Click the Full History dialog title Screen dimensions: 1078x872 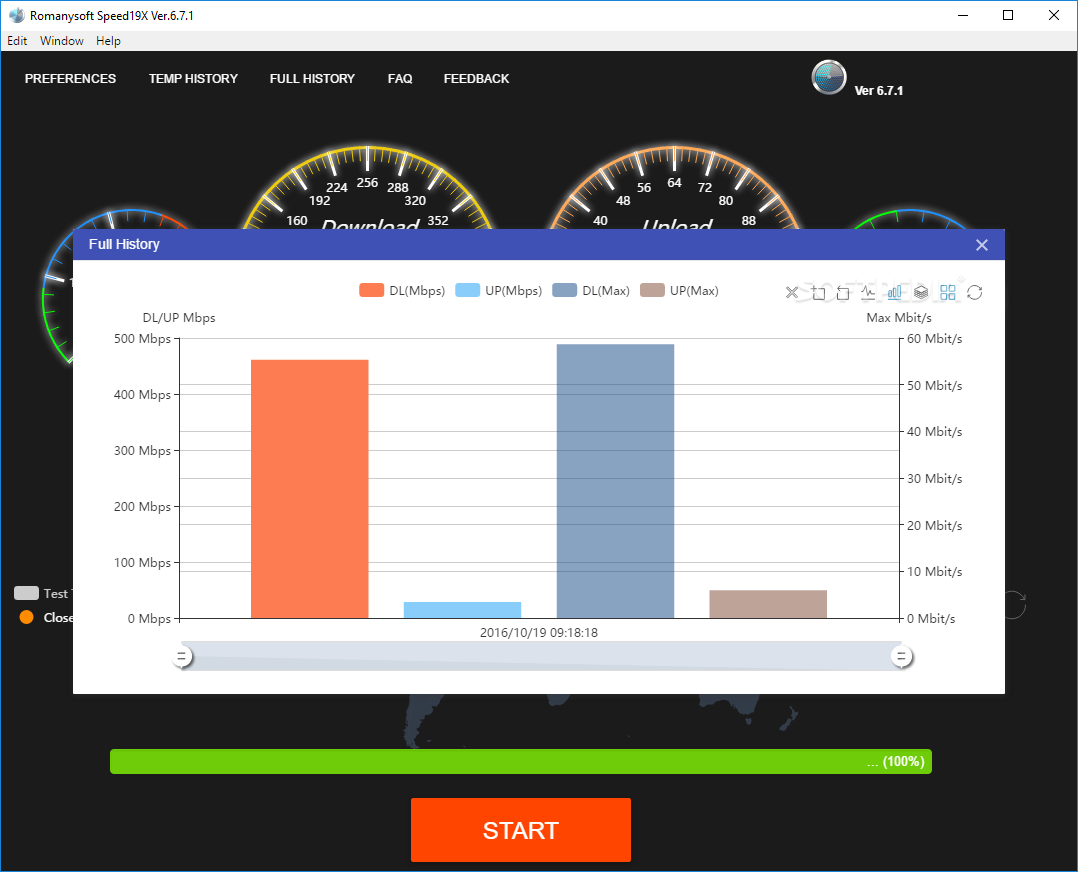(x=124, y=244)
